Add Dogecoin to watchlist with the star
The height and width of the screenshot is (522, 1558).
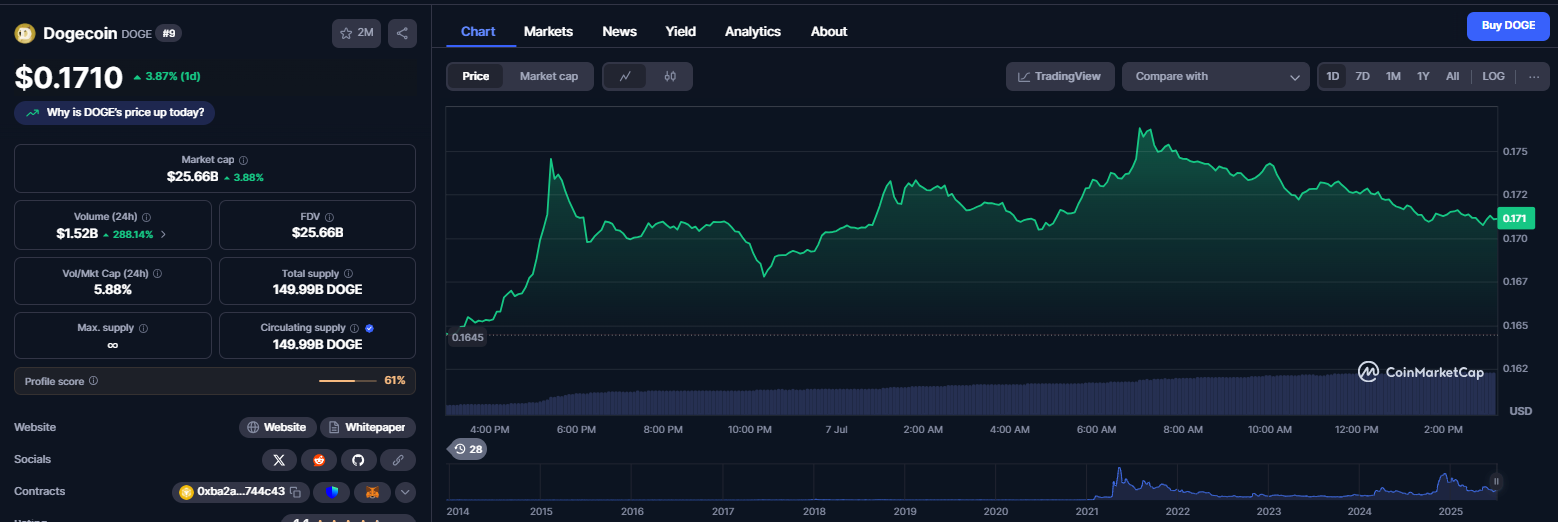coord(356,33)
